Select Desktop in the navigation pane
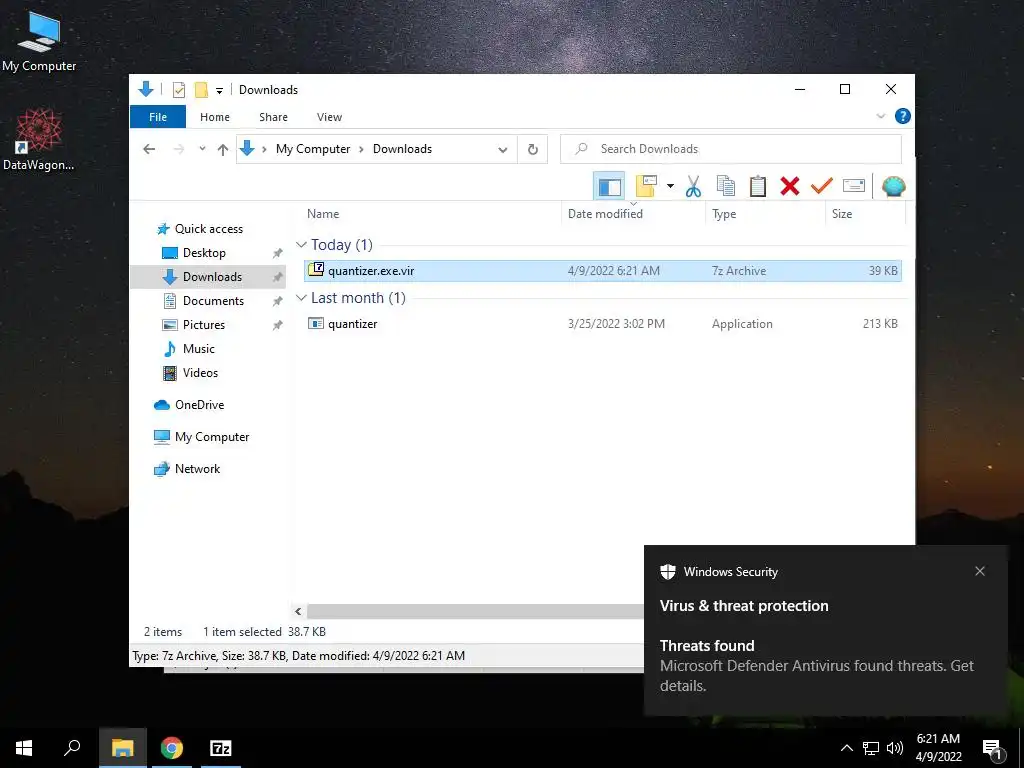The height and width of the screenshot is (768, 1024). coord(204,253)
